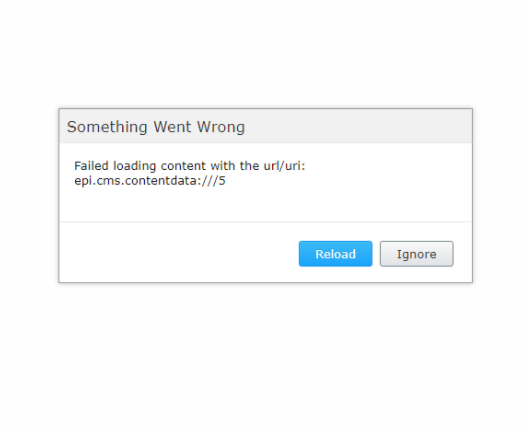Click the word 'Wrong' in the title

(x=221, y=127)
